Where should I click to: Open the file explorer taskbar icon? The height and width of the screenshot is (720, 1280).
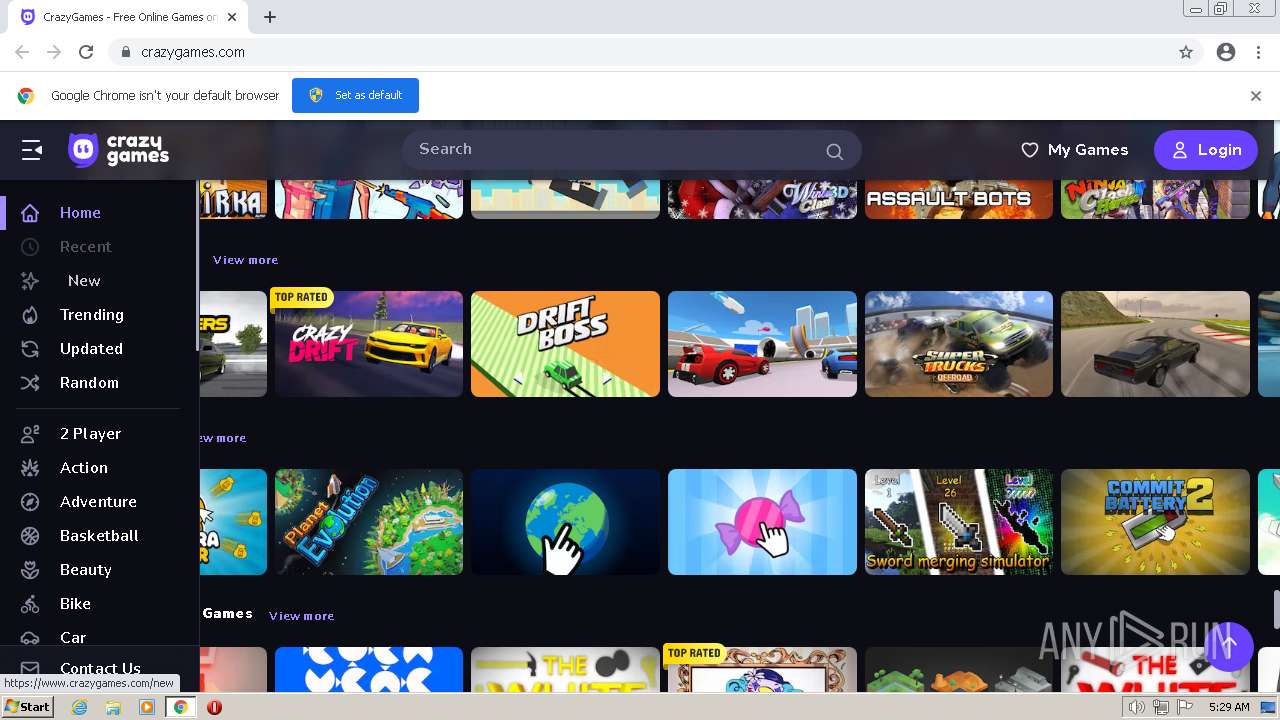coord(113,707)
